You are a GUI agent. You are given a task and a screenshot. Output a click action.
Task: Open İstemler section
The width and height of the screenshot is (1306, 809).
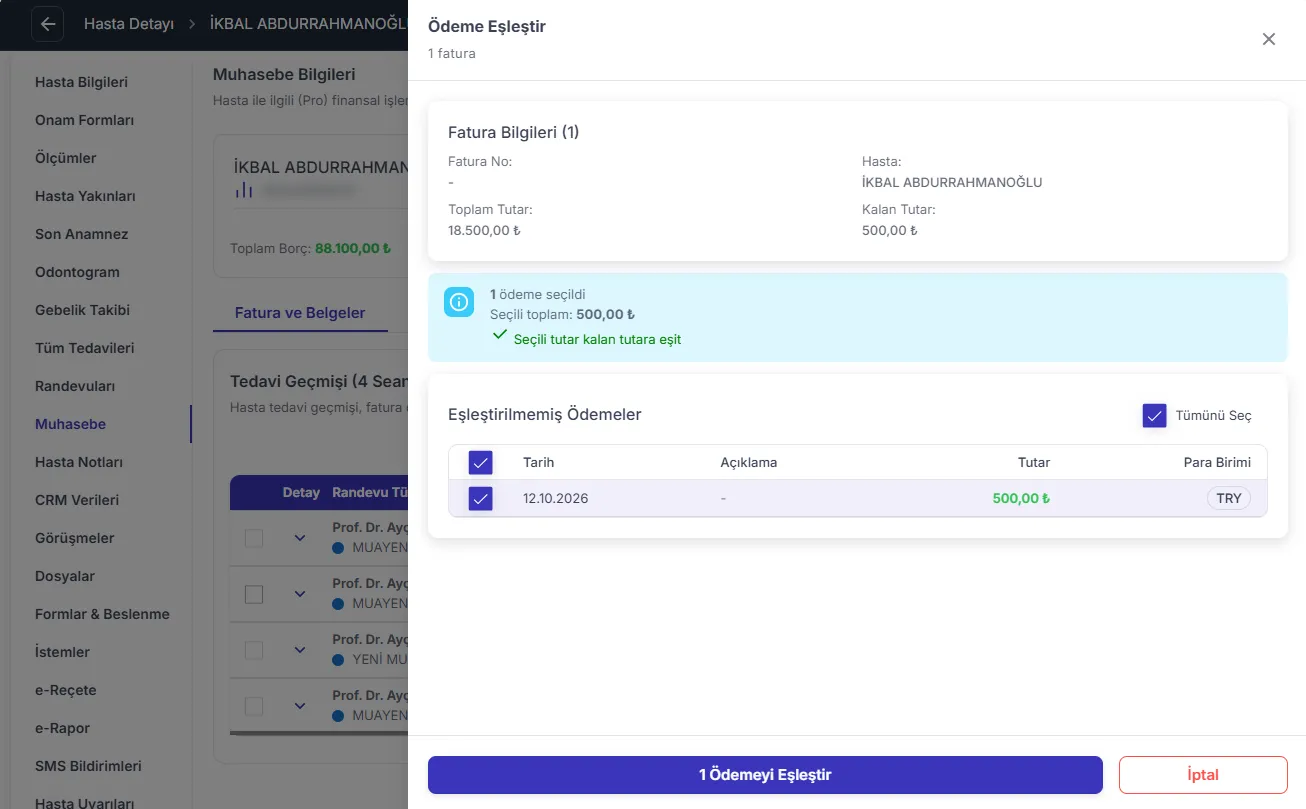tap(62, 652)
